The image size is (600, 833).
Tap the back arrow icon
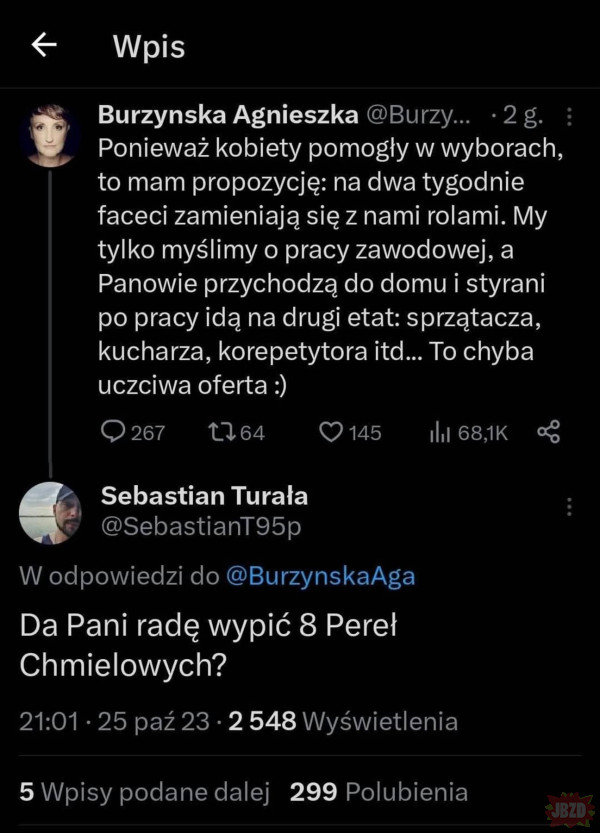[x=43, y=46]
